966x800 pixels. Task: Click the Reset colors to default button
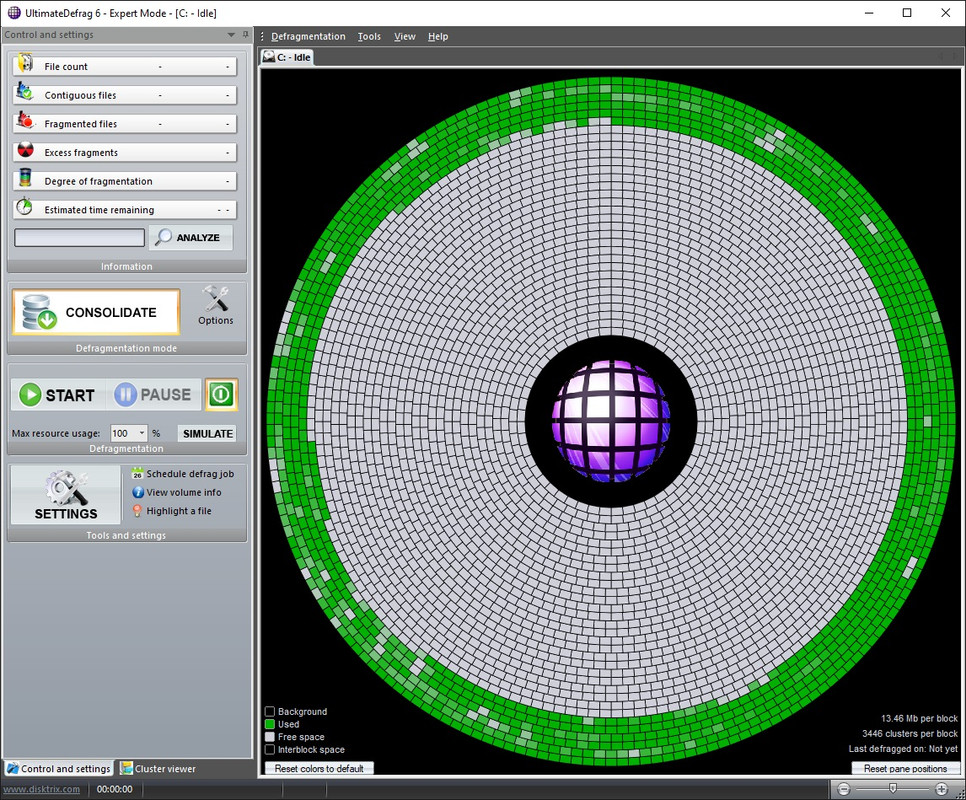coord(320,769)
